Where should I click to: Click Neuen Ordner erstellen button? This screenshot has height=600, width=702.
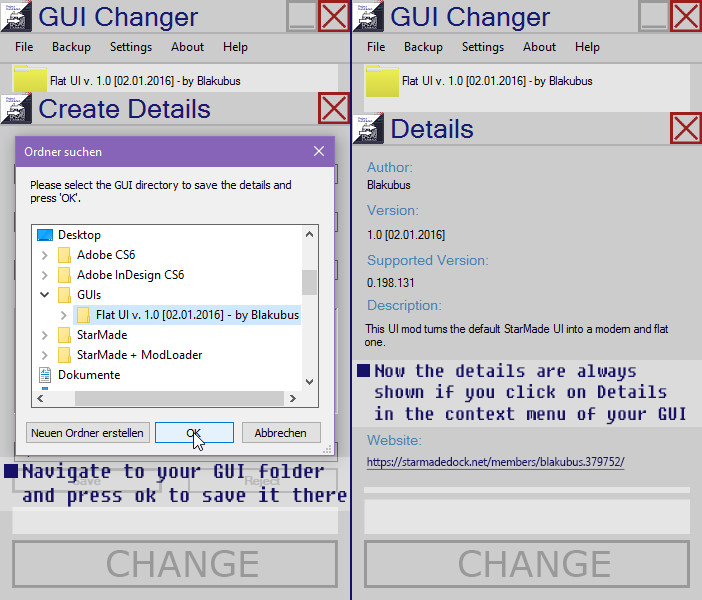pos(87,433)
